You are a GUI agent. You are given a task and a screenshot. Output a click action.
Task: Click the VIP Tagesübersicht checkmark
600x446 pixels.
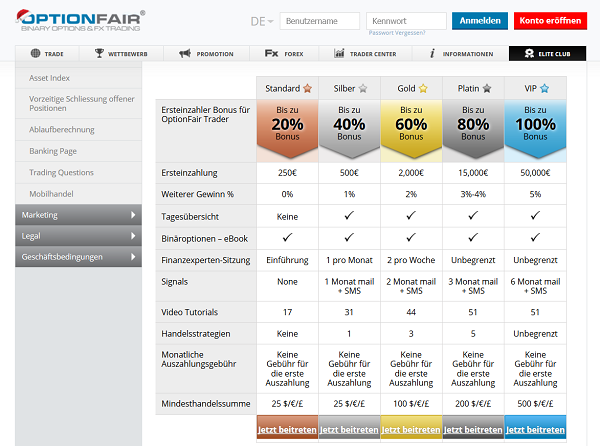535,216
